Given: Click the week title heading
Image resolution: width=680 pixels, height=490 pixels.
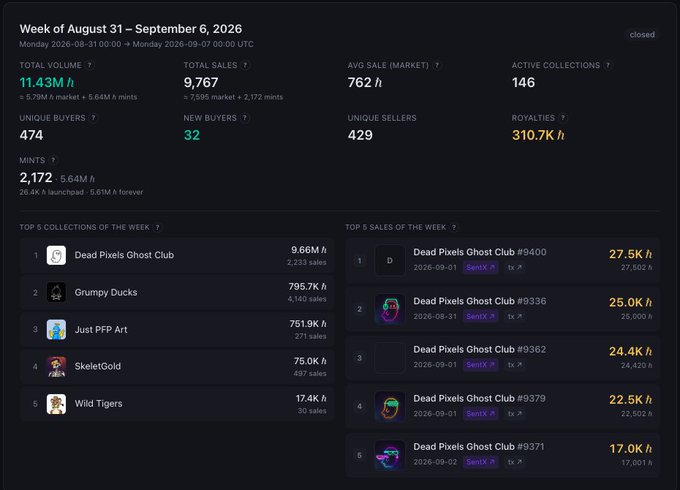Looking at the screenshot, I should point(131,29).
